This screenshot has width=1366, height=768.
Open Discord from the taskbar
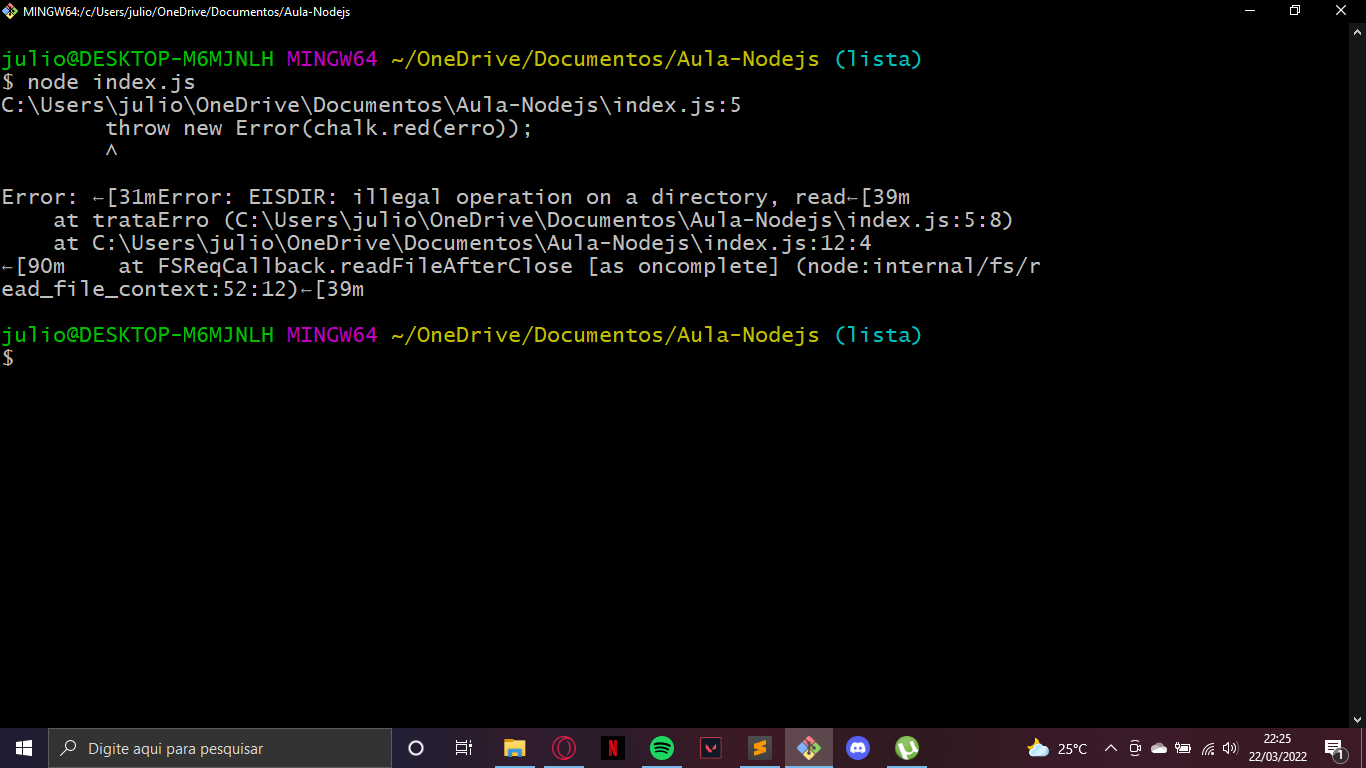click(x=858, y=748)
